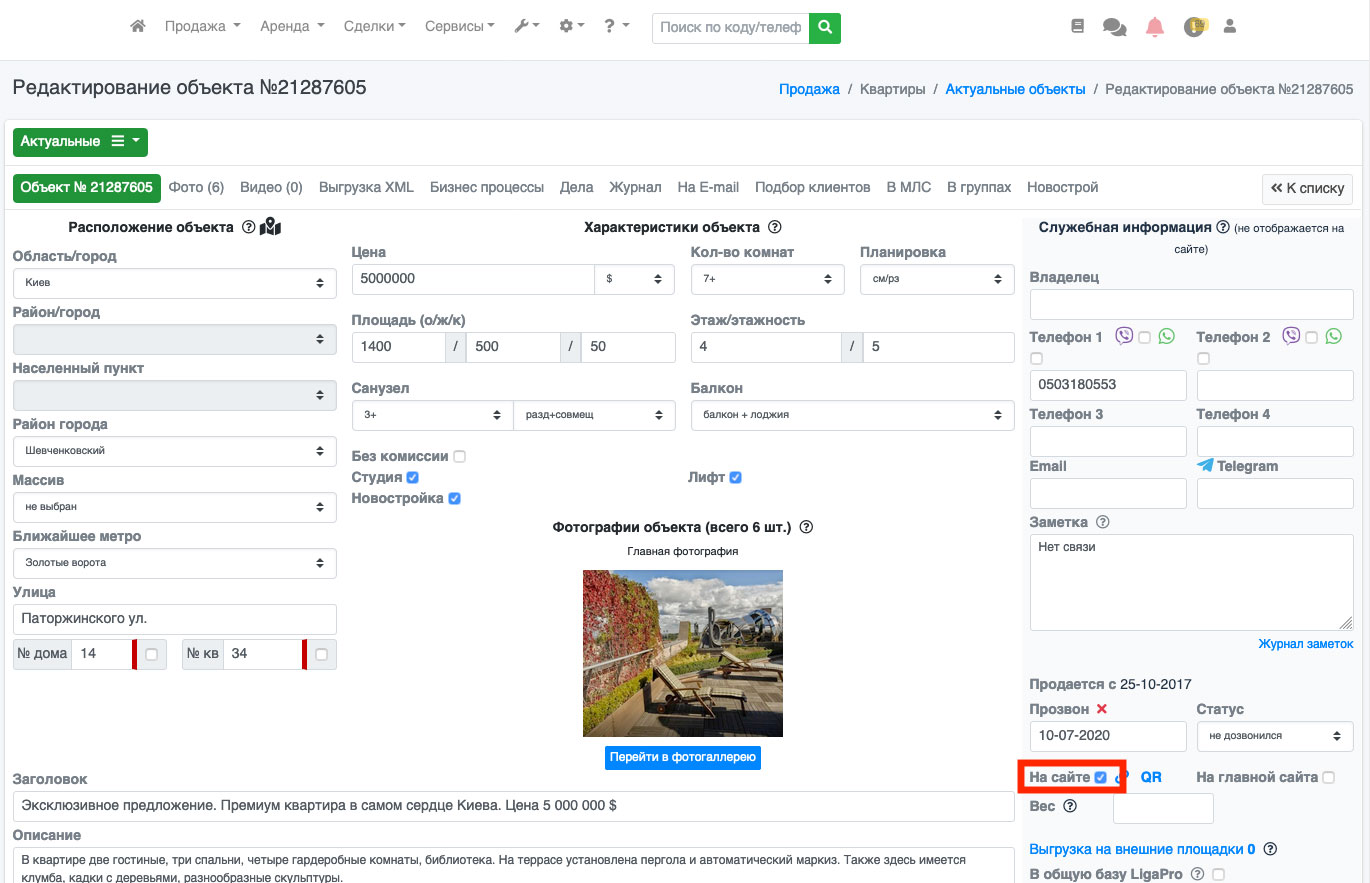Image resolution: width=1370 pixels, height=883 pixels.
Task: Open the chat messages icon
Action: [1114, 27]
